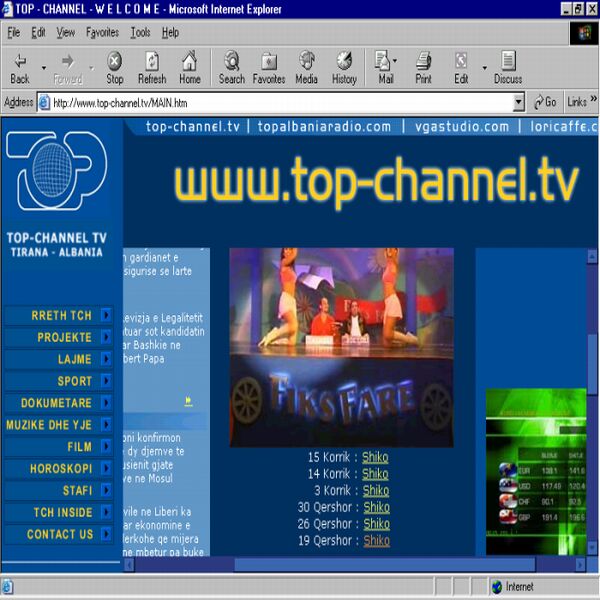This screenshot has width=600, height=600.
Task: Click the page icon in address bar
Action: [x=44, y=103]
